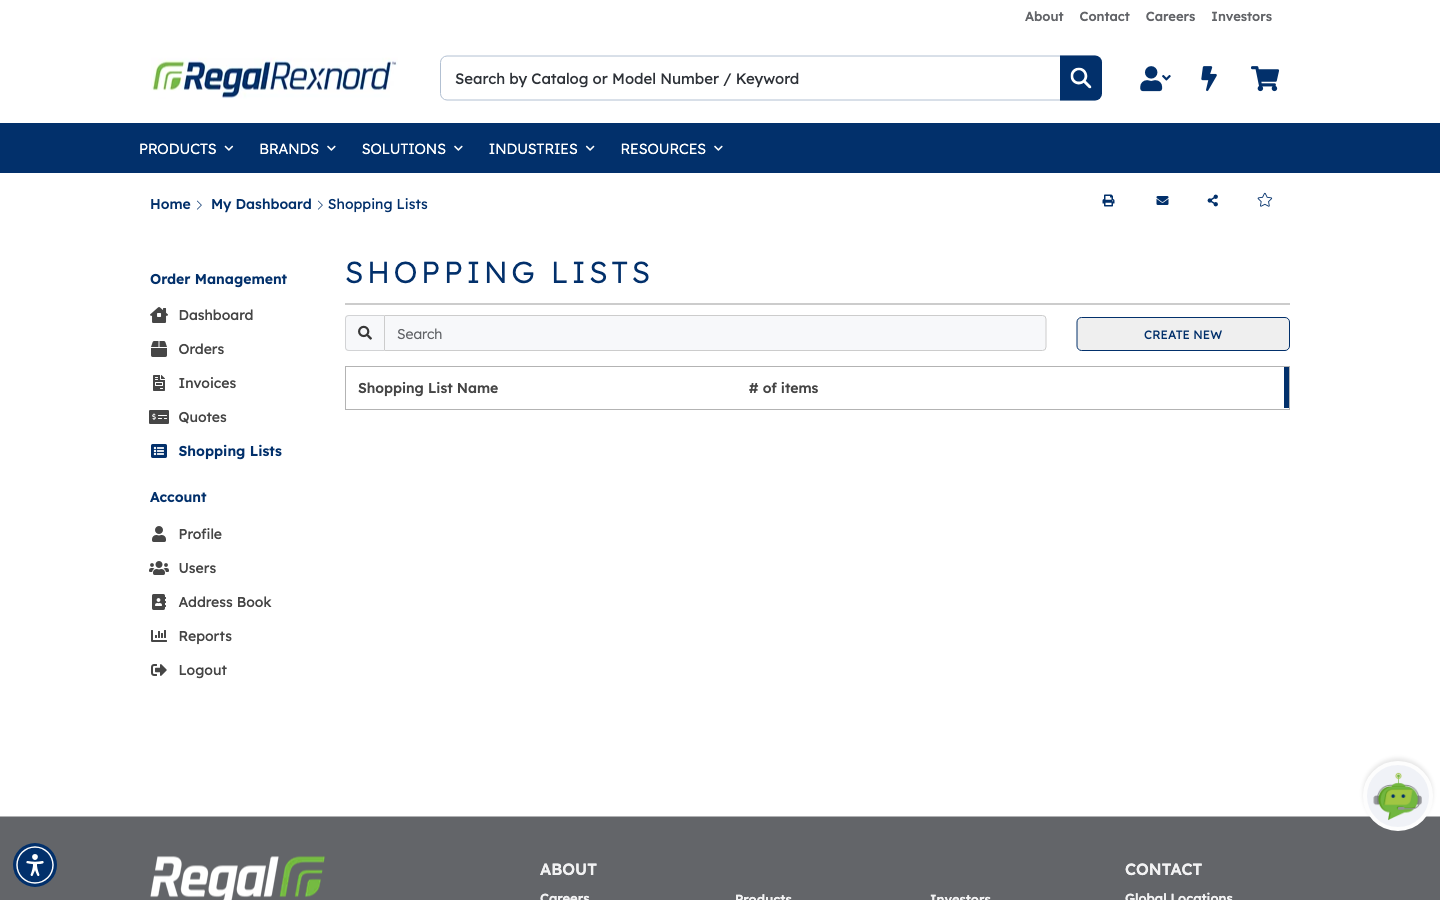Open the shopping cart icon
The height and width of the screenshot is (900, 1440).
pyautogui.click(x=1265, y=78)
